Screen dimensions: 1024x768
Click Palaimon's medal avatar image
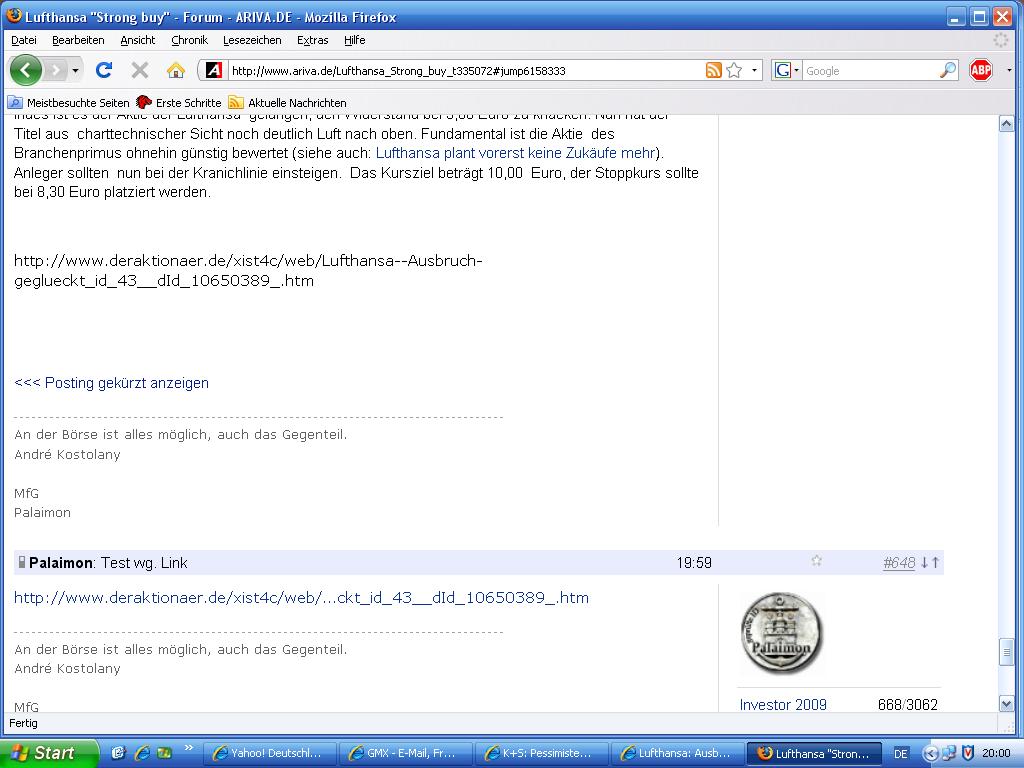coord(783,632)
